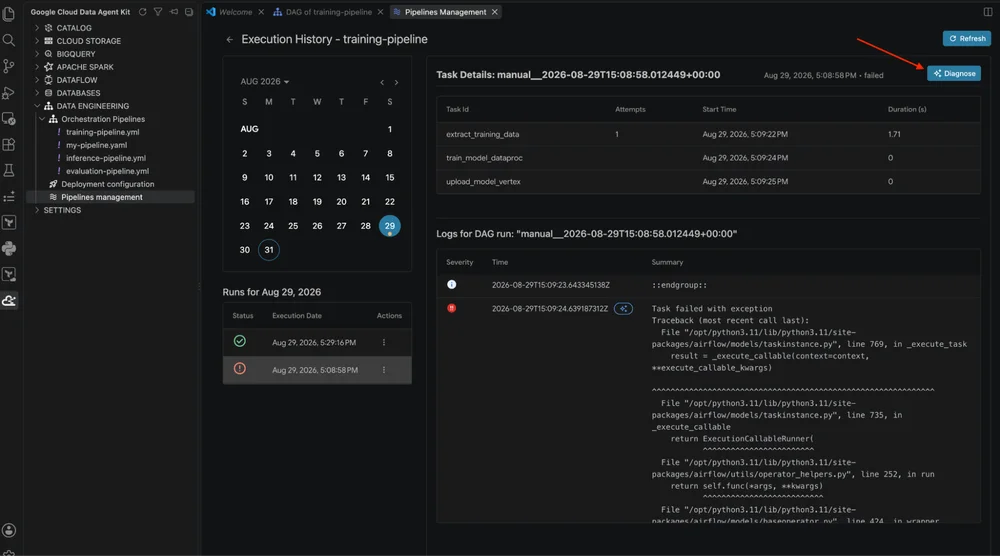Close the Welcome tab
Image resolution: width=1000 pixels, height=556 pixels.
click(261, 12)
